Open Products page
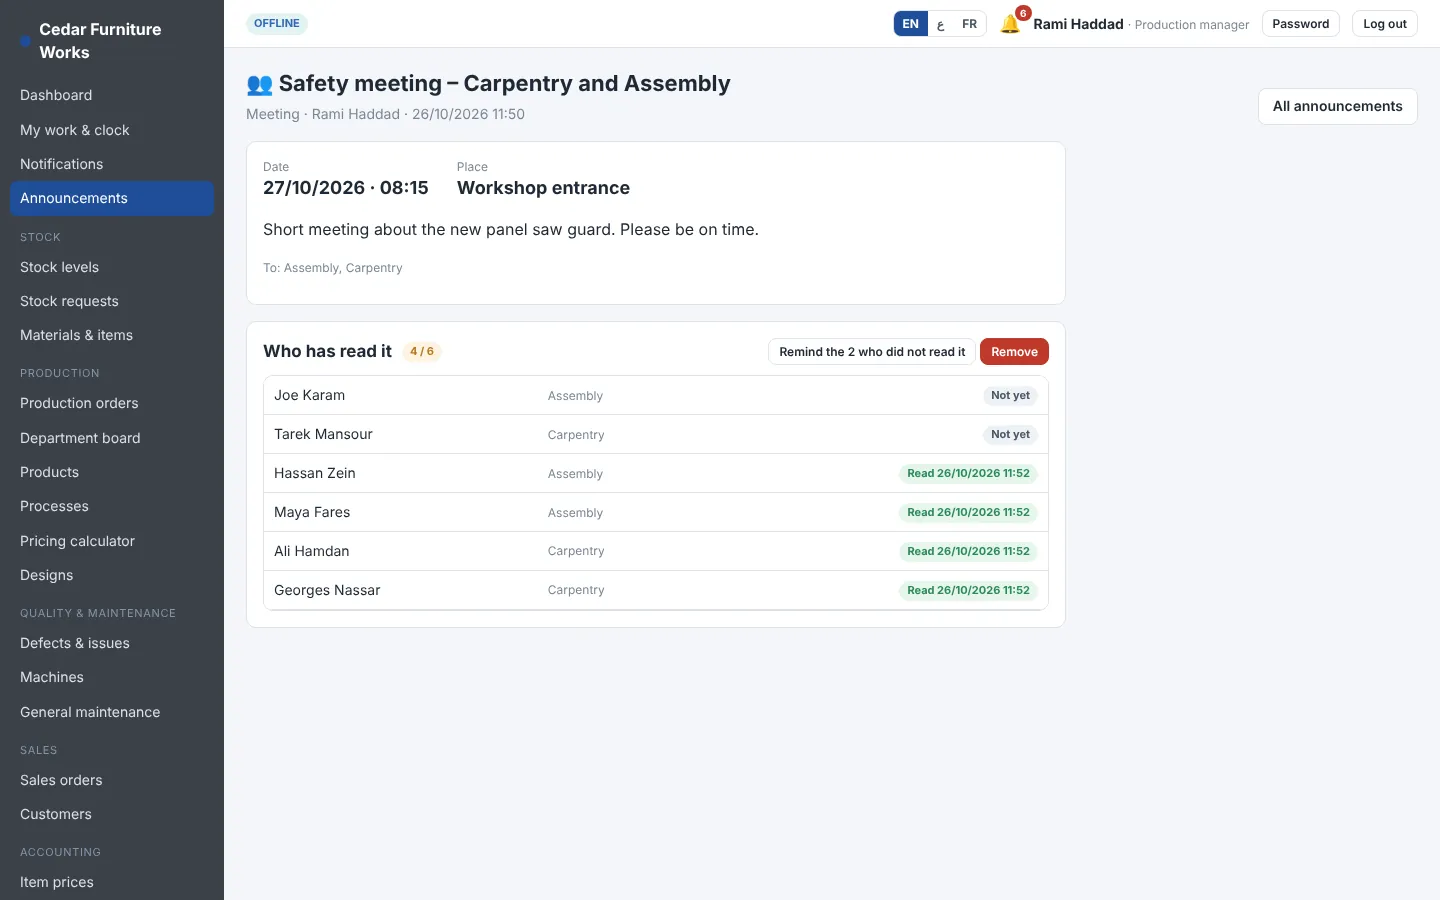Image resolution: width=1440 pixels, height=900 pixels. [x=112, y=472]
